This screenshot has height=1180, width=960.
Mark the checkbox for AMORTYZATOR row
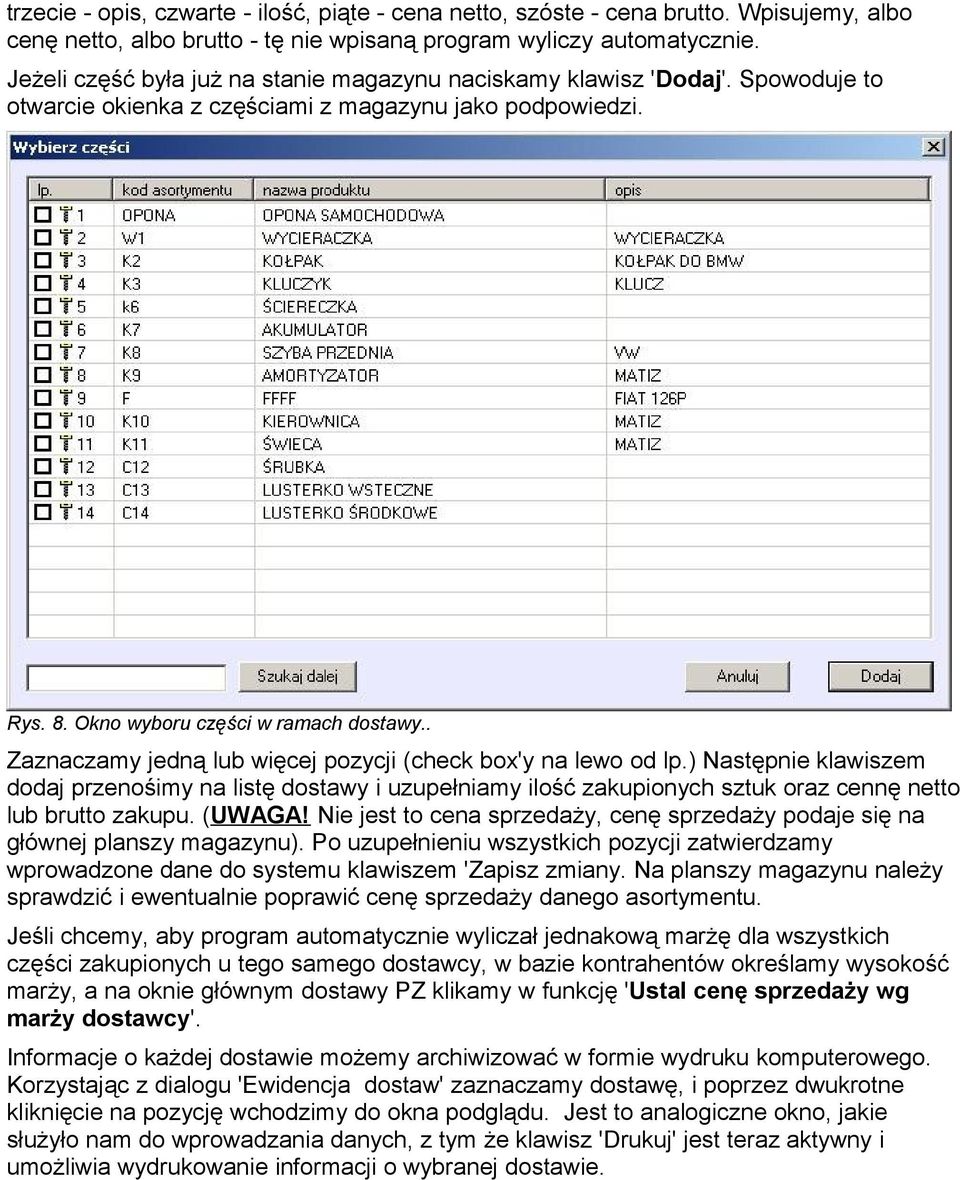click(43, 375)
